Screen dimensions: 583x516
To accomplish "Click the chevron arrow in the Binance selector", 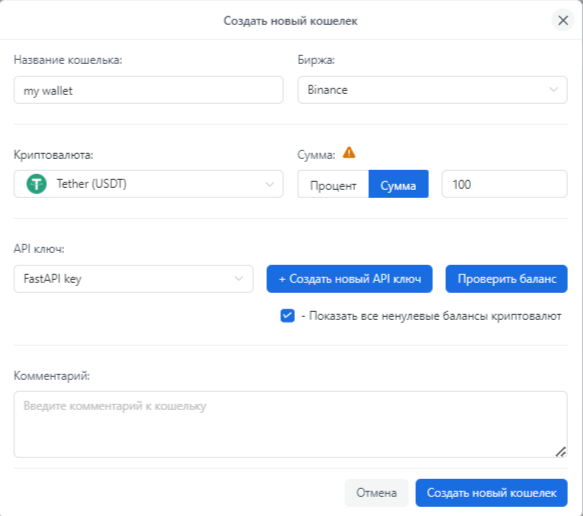I will click(x=554, y=90).
